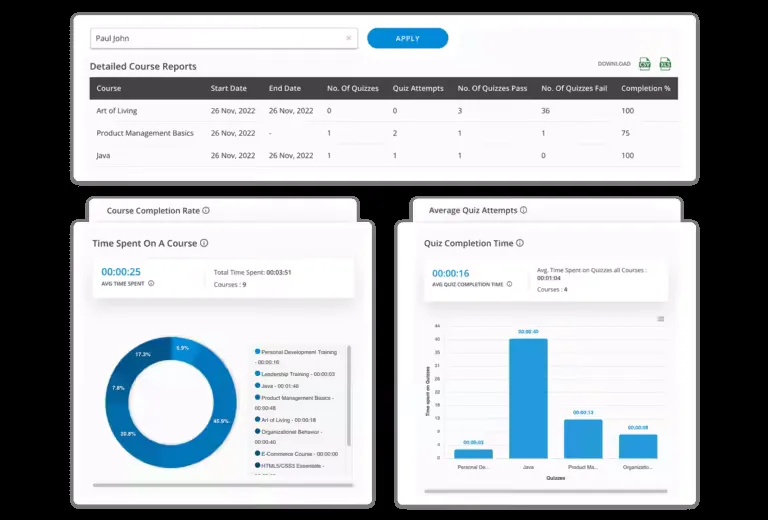
Task: Click the 36 quizzes fail cell
Action: click(x=546, y=111)
